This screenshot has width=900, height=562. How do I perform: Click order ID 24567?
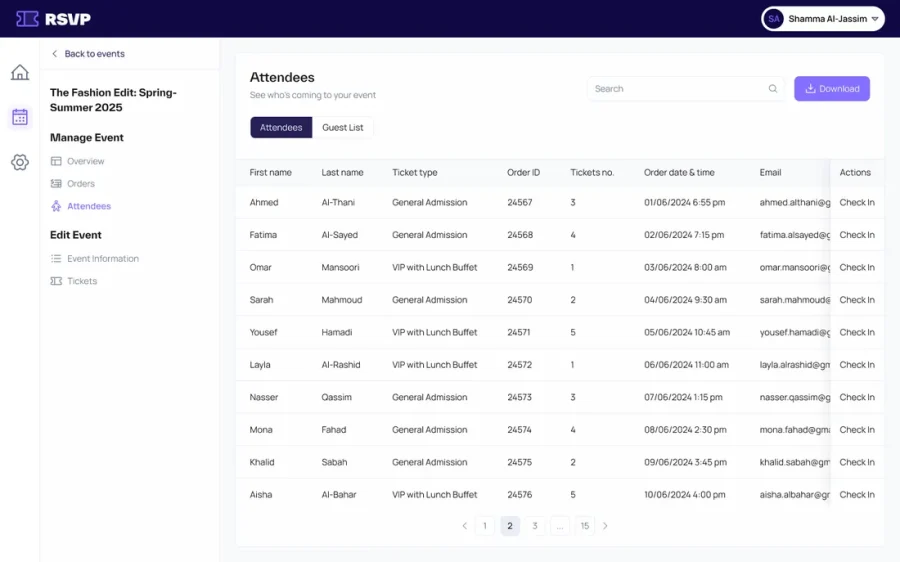point(519,202)
